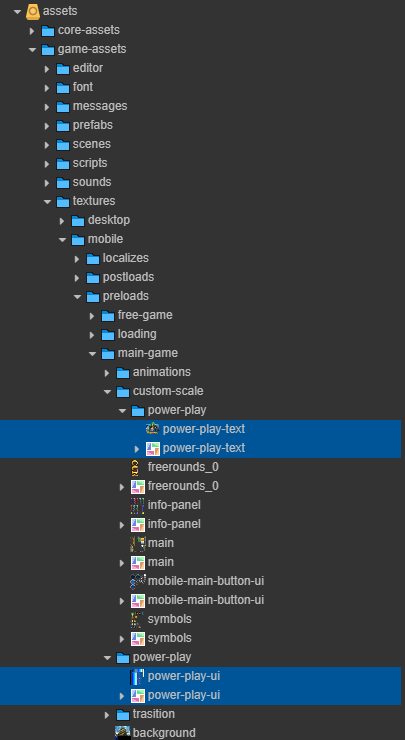405x740 pixels.
Task: Select the 'main-game' folder row
Action: click(202, 353)
